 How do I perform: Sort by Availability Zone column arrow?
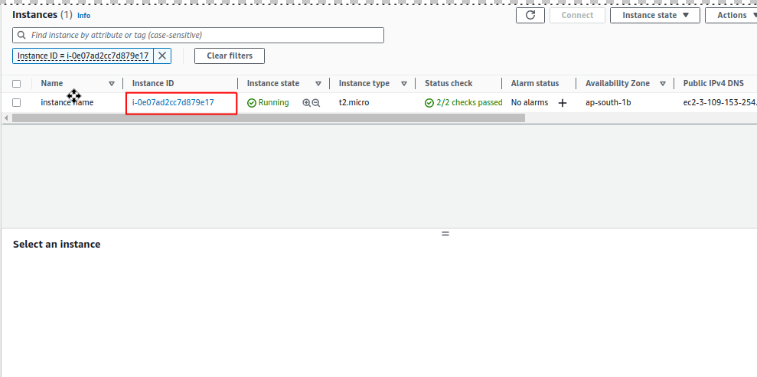663,84
